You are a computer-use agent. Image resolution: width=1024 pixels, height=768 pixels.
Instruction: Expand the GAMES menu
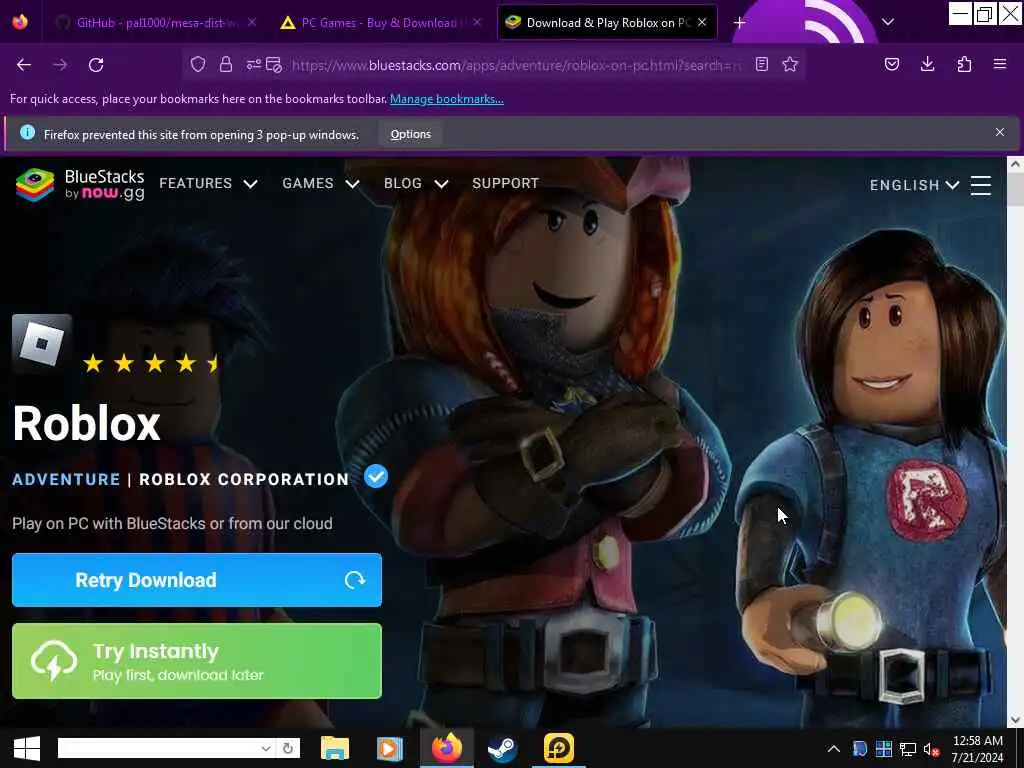tap(321, 184)
